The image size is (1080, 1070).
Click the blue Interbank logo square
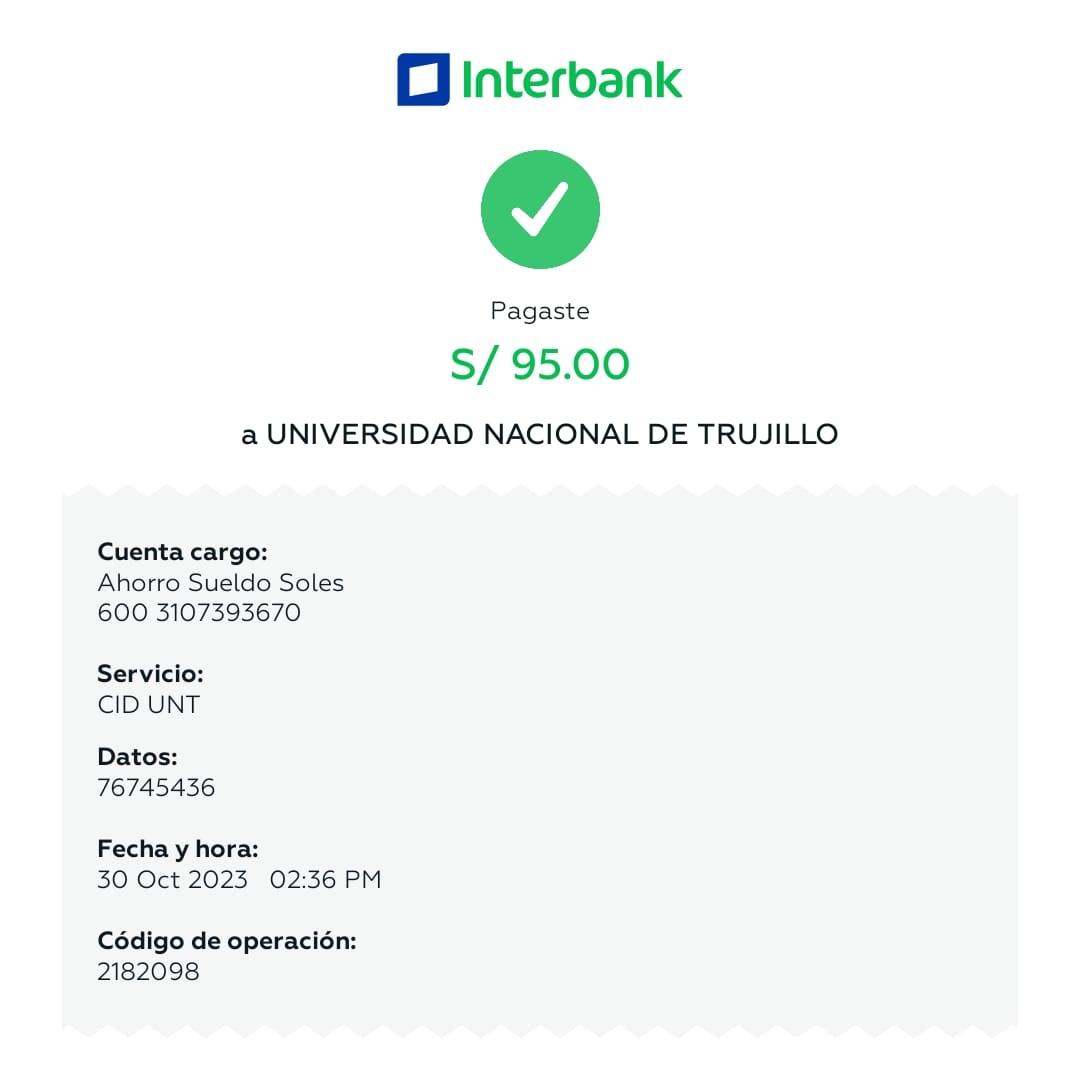point(423,79)
